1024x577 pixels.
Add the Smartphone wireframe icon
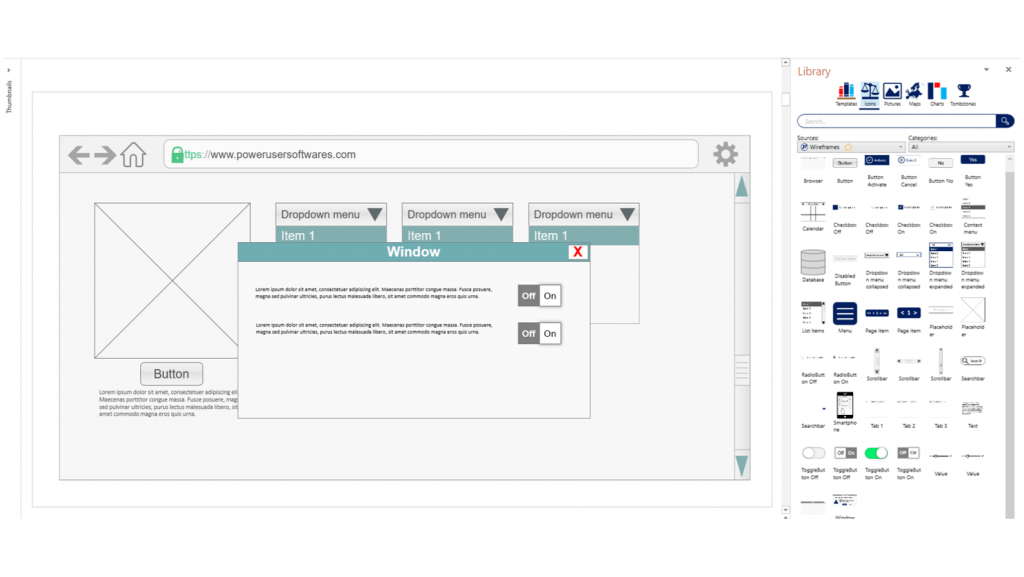(845, 407)
